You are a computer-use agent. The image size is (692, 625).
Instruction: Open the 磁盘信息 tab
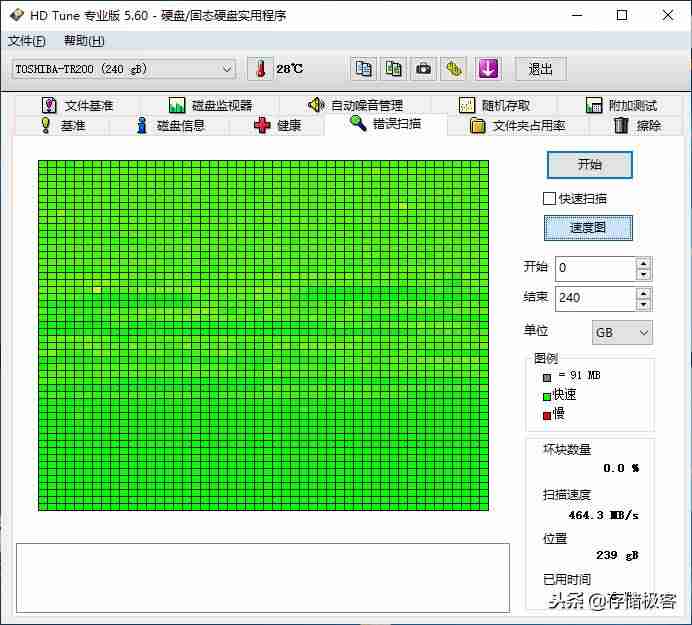click(x=170, y=126)
